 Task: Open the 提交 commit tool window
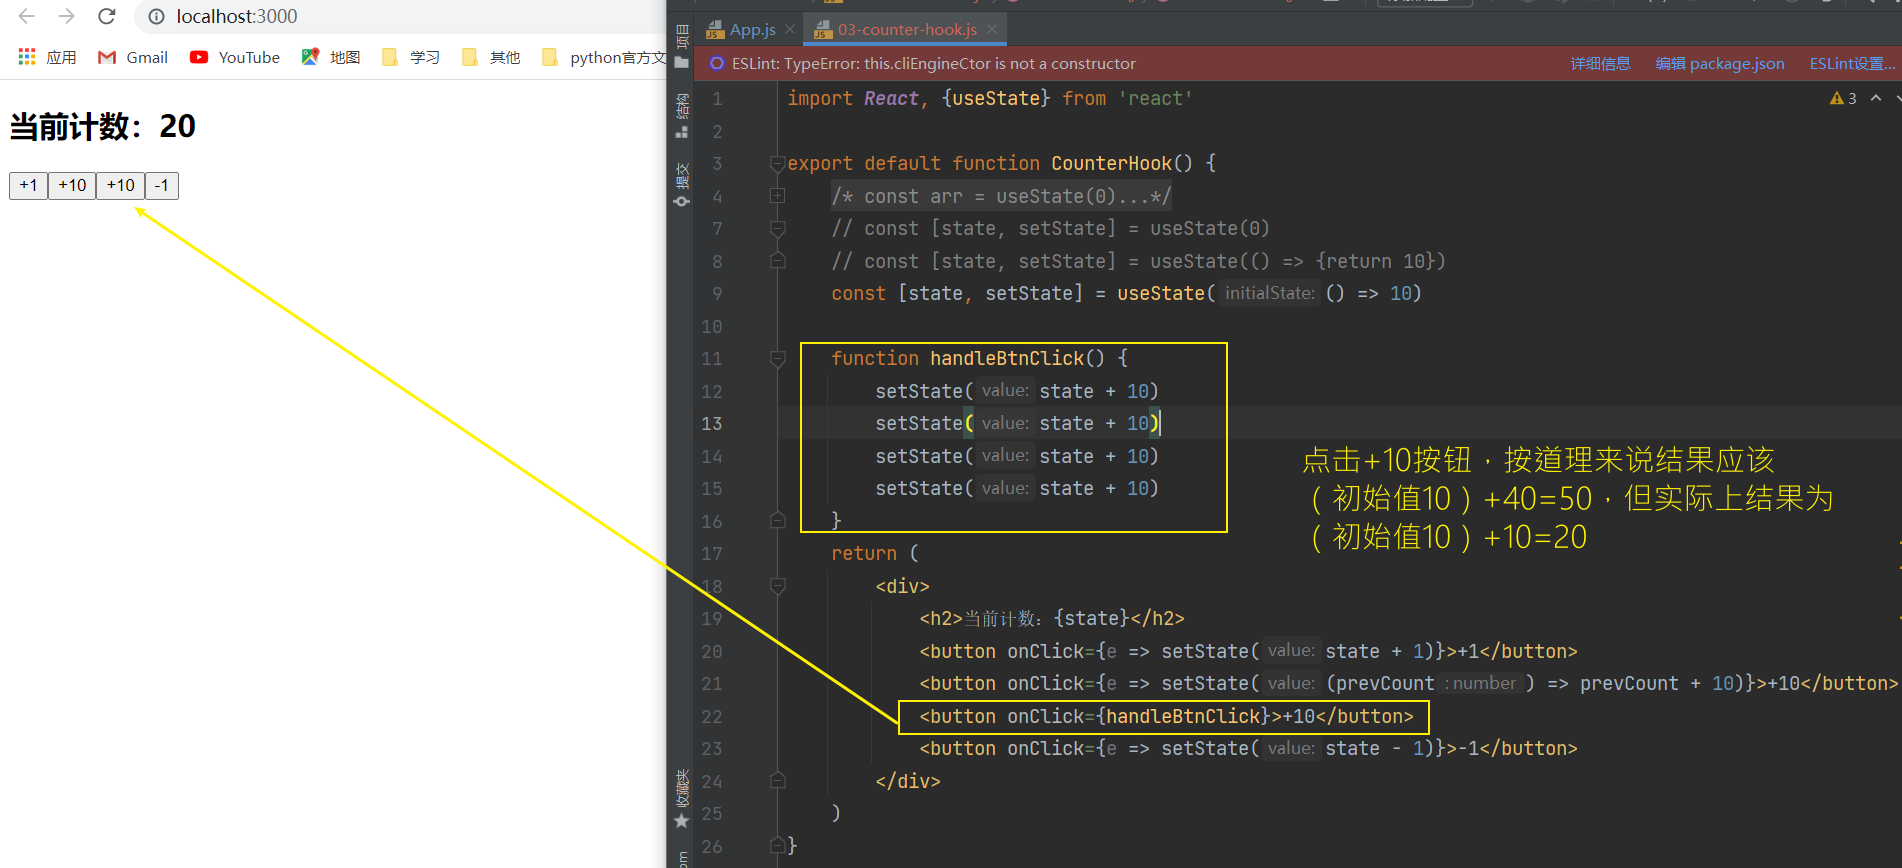[682, 185]
